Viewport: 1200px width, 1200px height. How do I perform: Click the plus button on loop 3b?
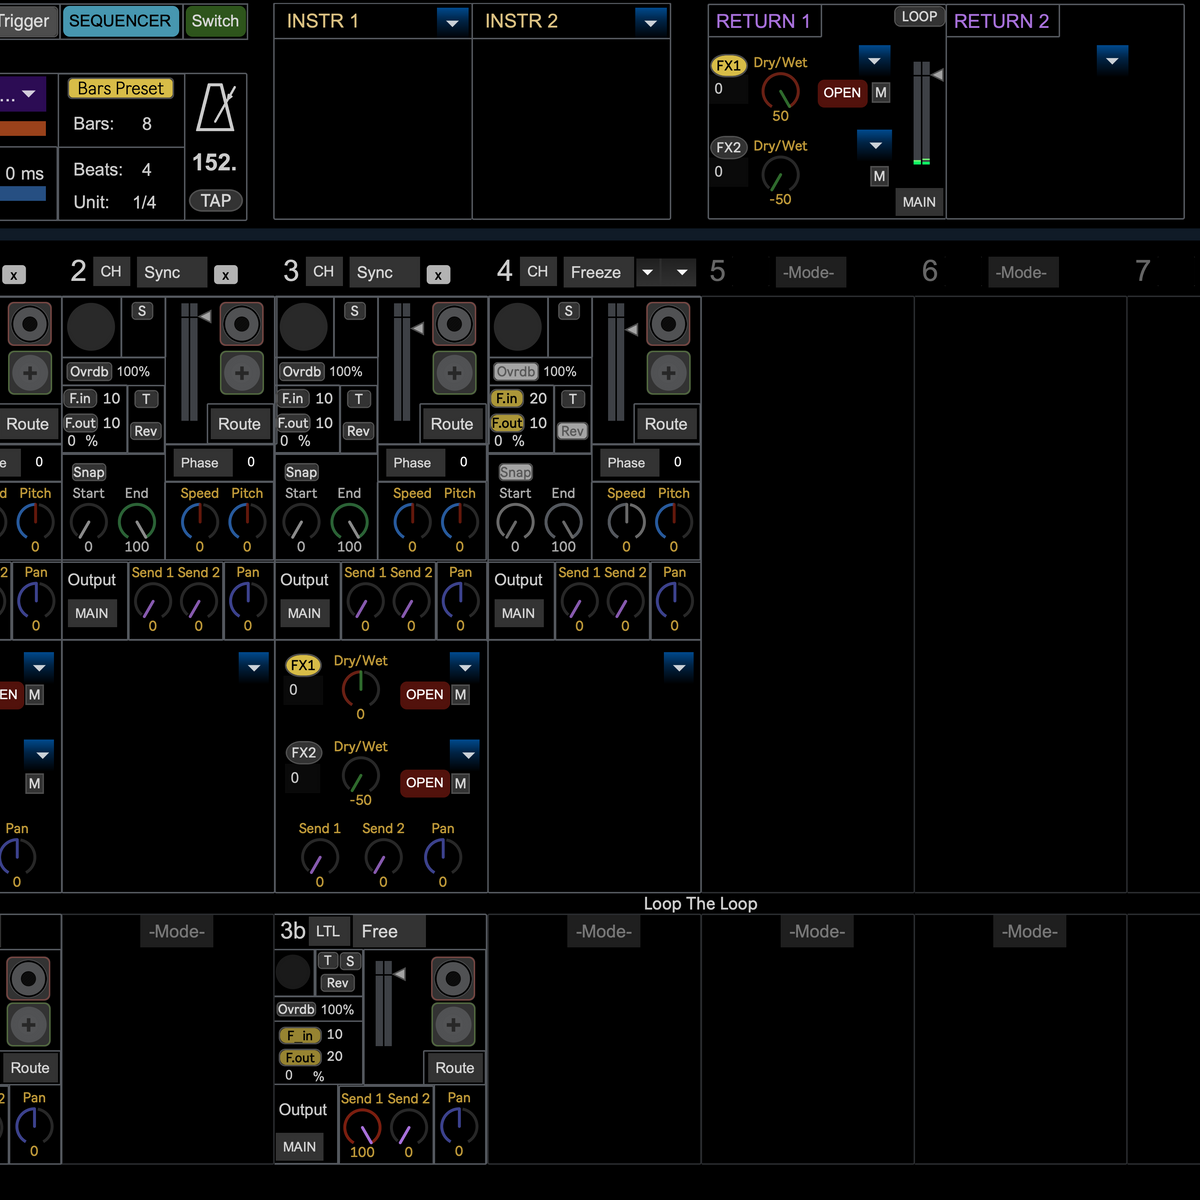[453, 1025]
